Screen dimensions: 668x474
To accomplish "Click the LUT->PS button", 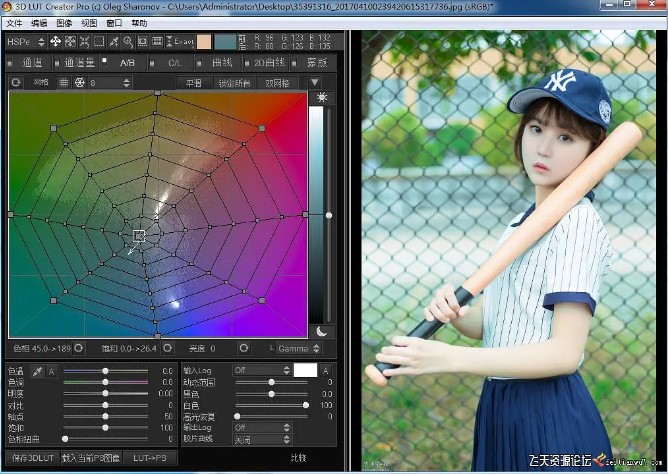I will pyautogui.click(x=150, y=458).
